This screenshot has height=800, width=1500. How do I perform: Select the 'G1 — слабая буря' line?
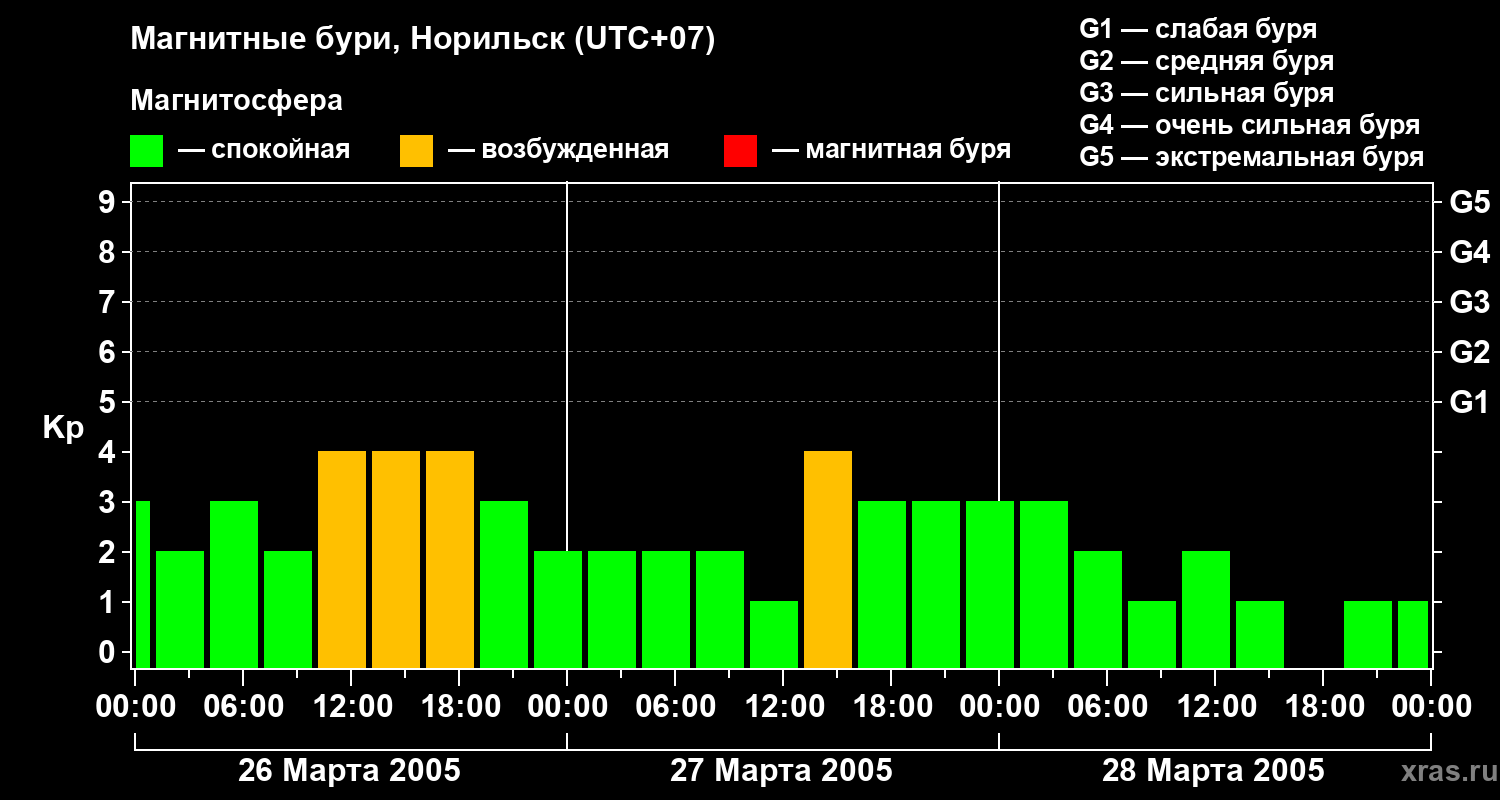click(1198, 29)
